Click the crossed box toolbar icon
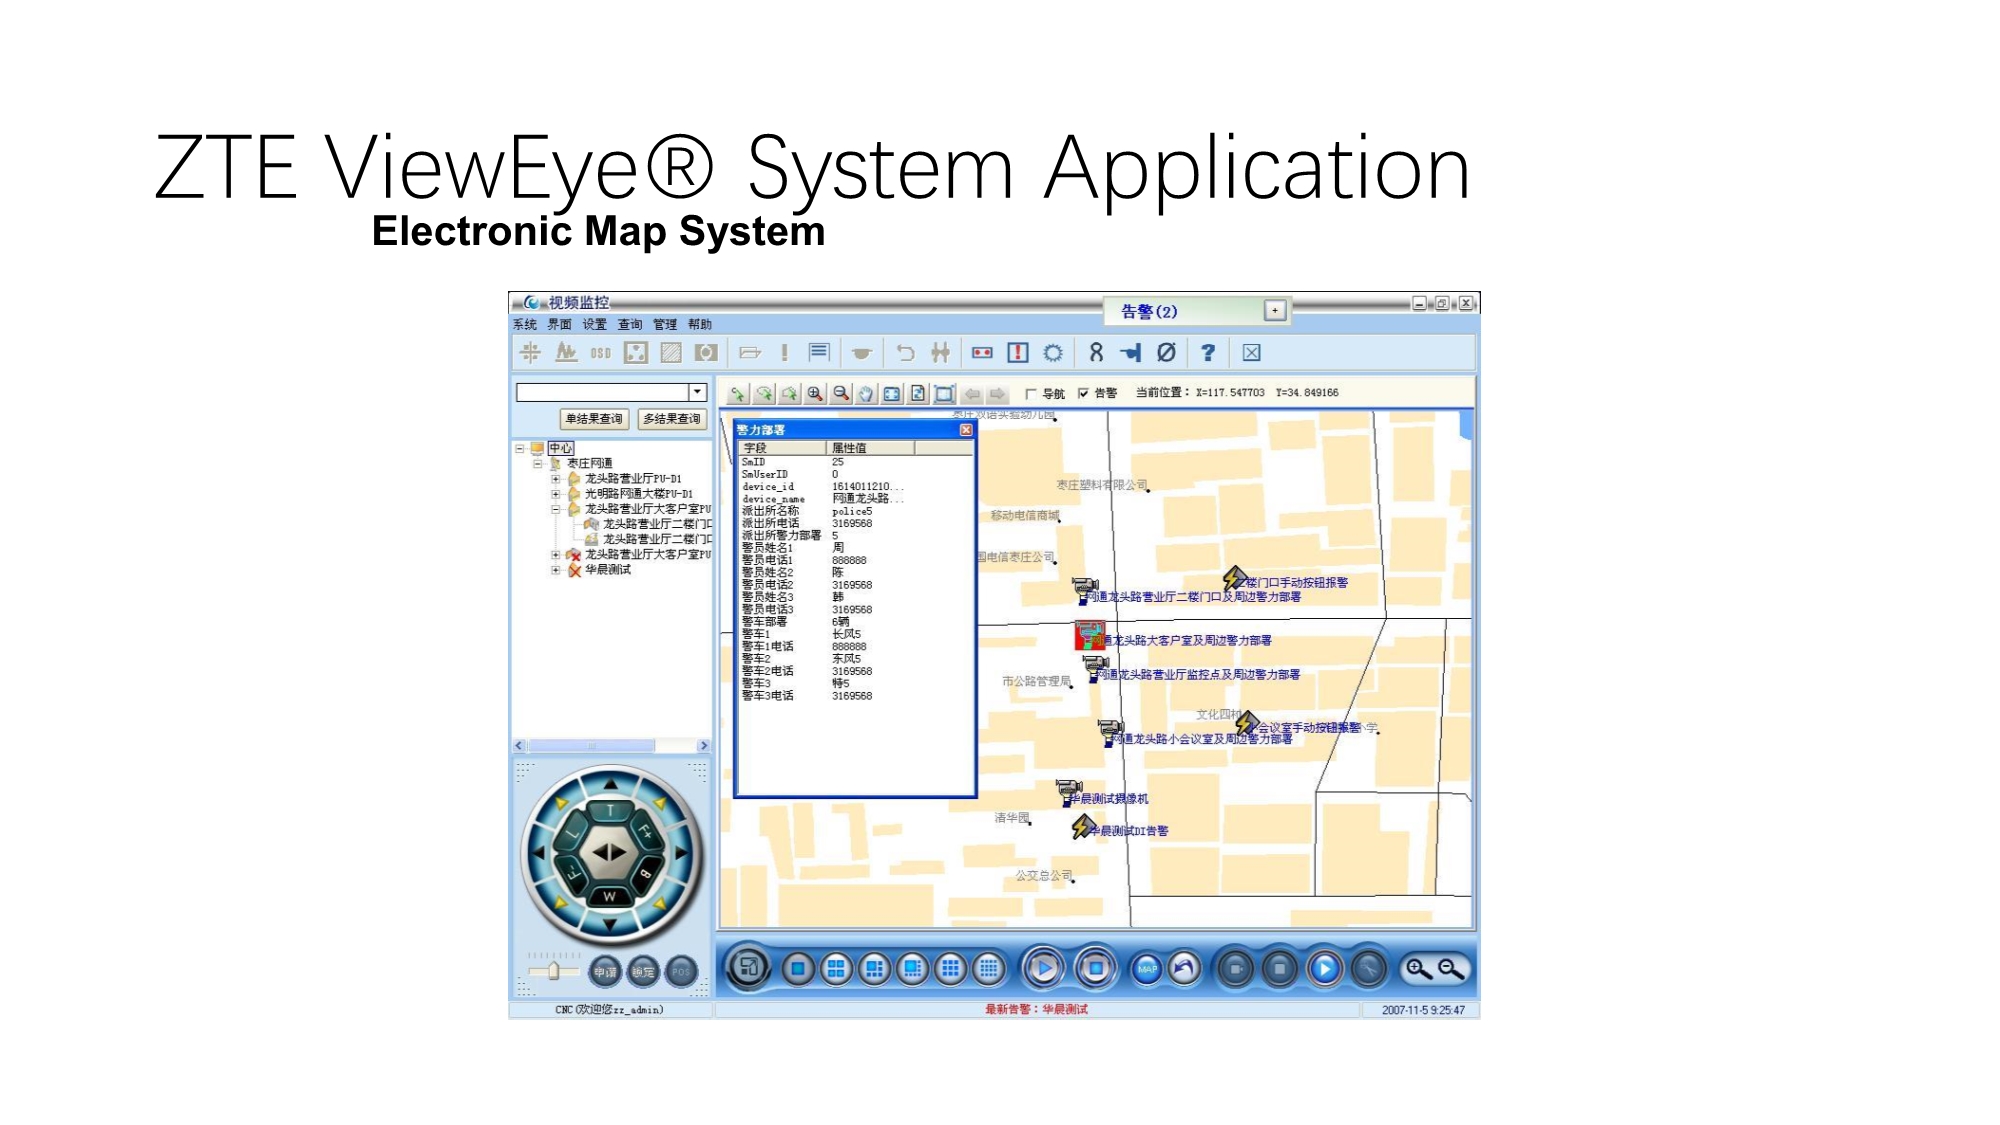This screenshot has height=1125, width=2000. (x=1252, y=353)
